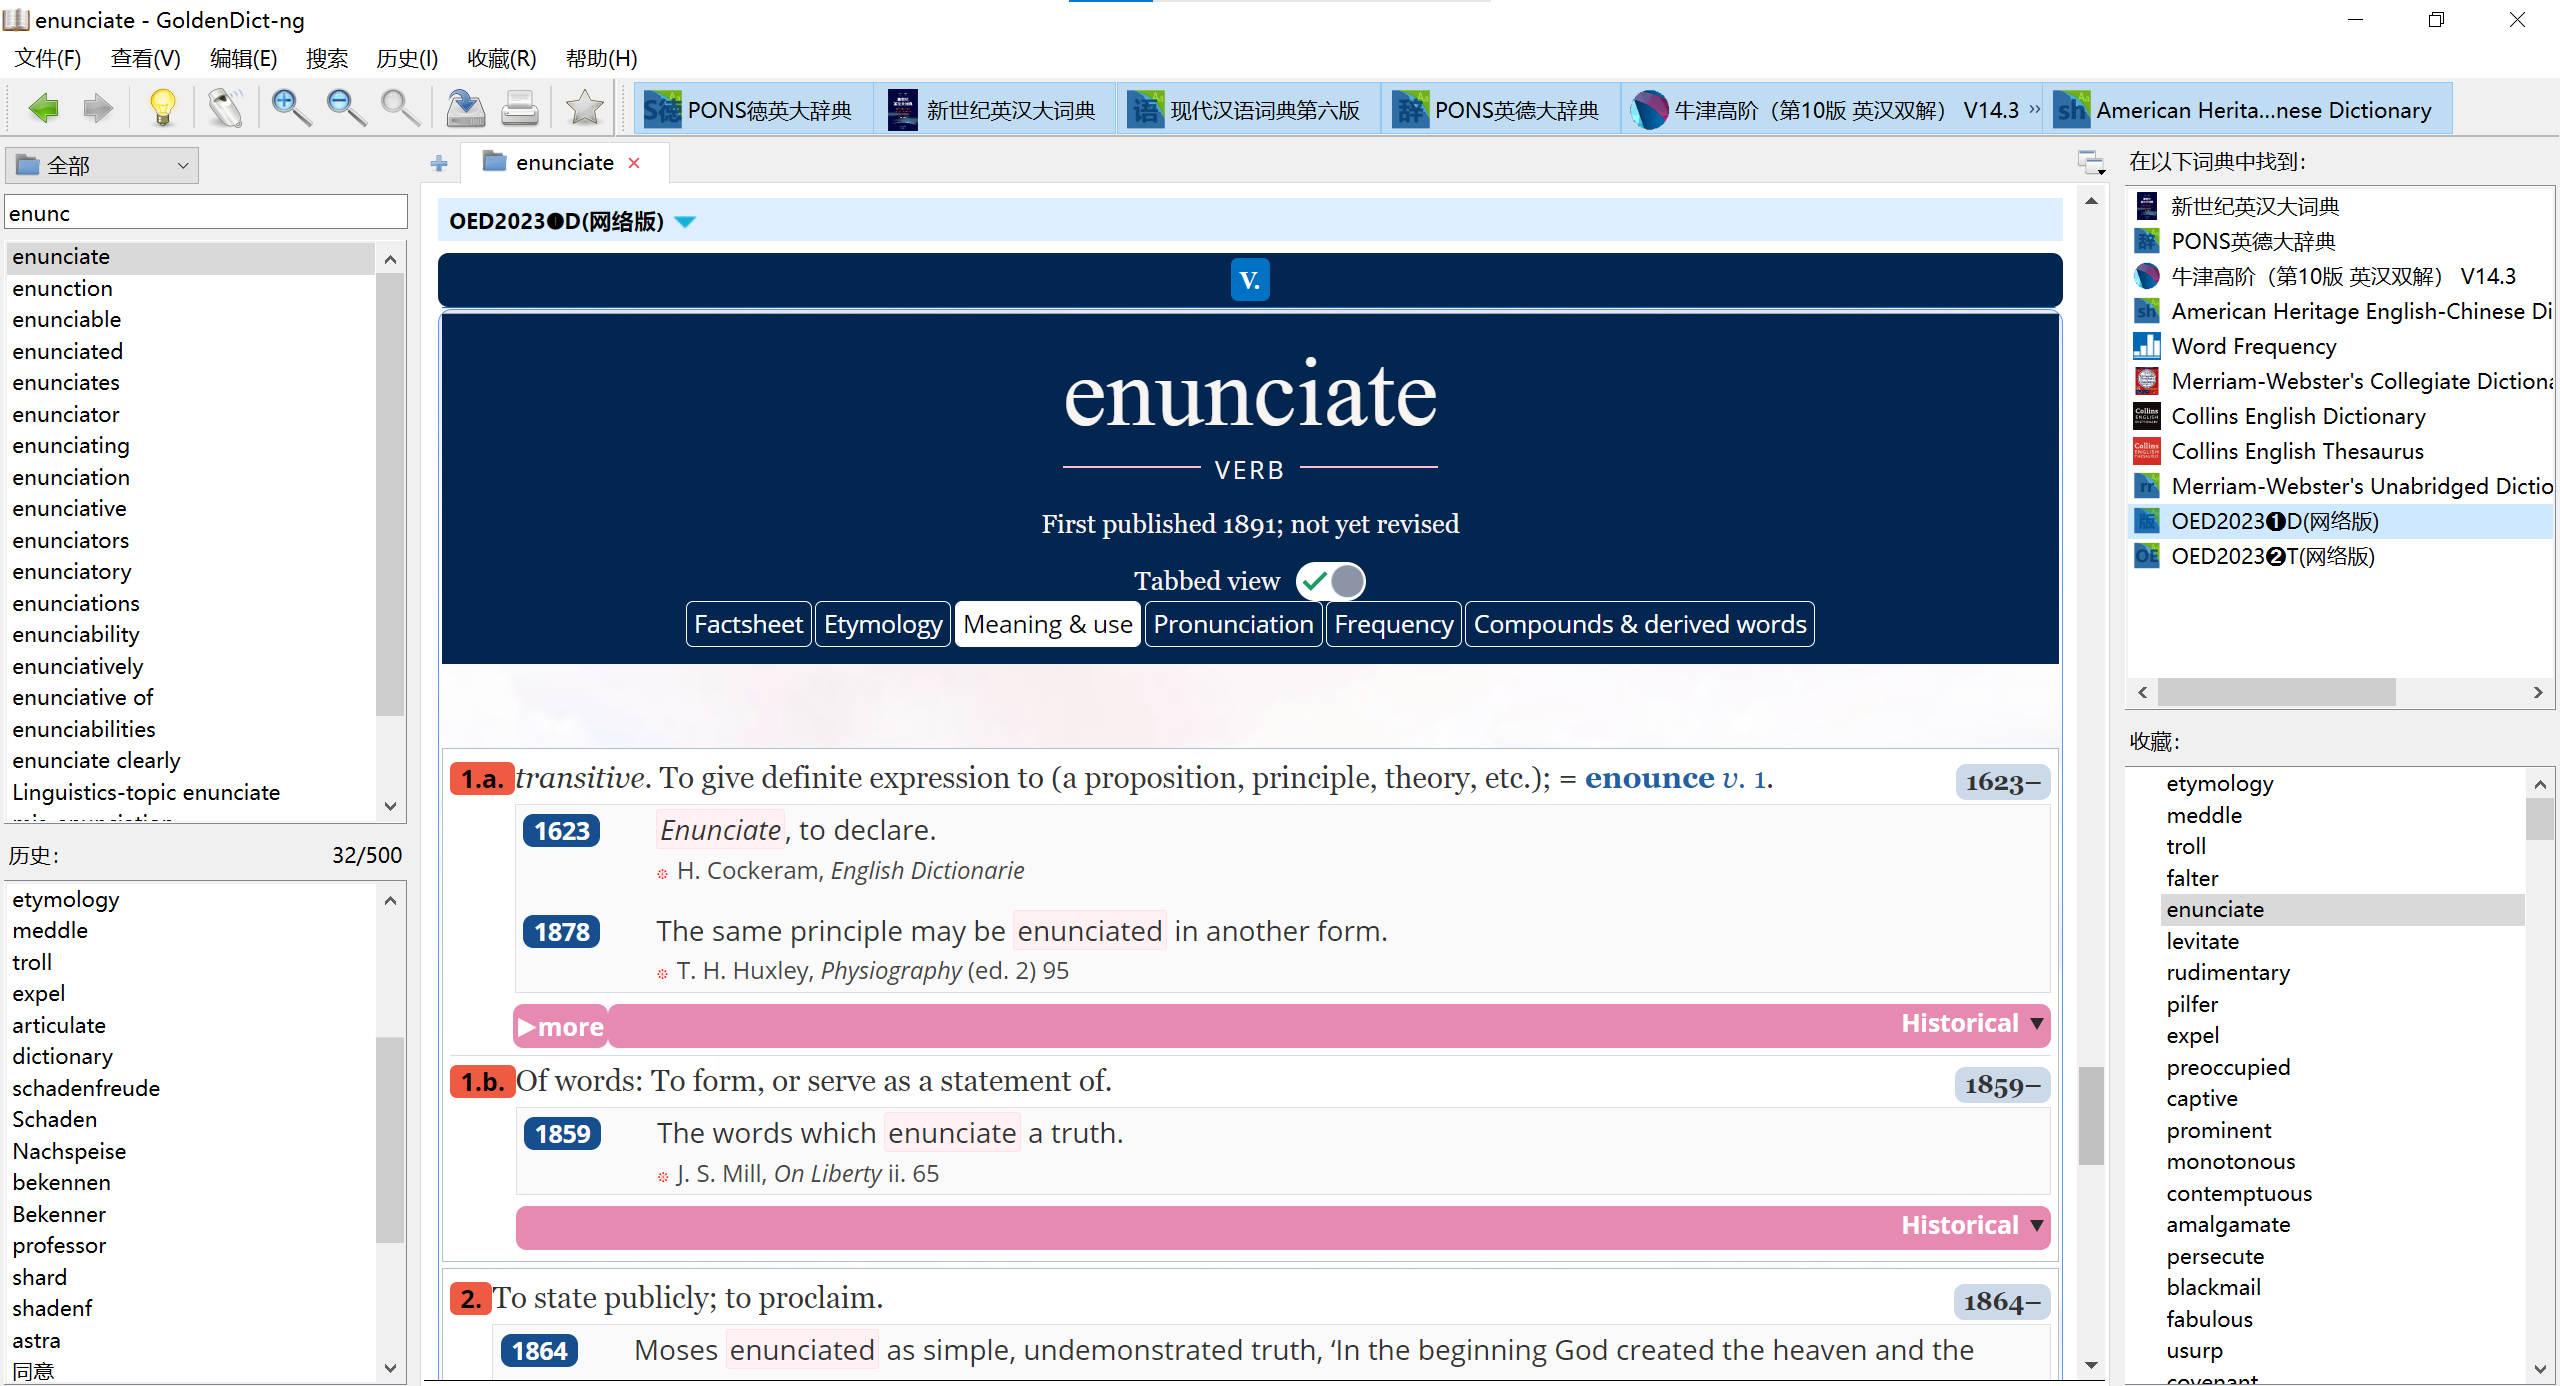Click the light bulb scan popup icon
The height and width of the screenshot is (1386, 2560).
click(162, 108)
